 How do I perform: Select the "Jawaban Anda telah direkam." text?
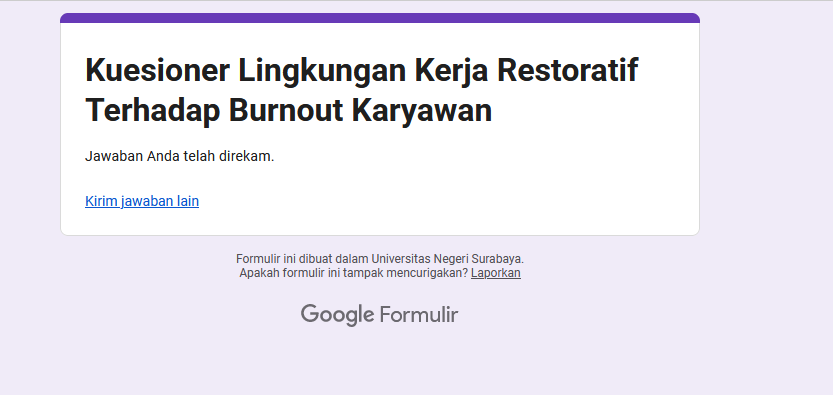coord(180,157)
